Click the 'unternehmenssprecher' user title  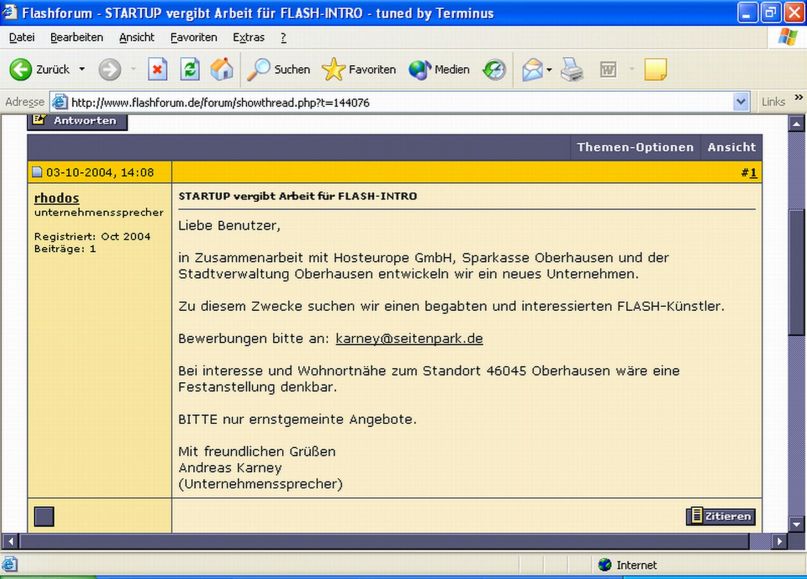99,212
